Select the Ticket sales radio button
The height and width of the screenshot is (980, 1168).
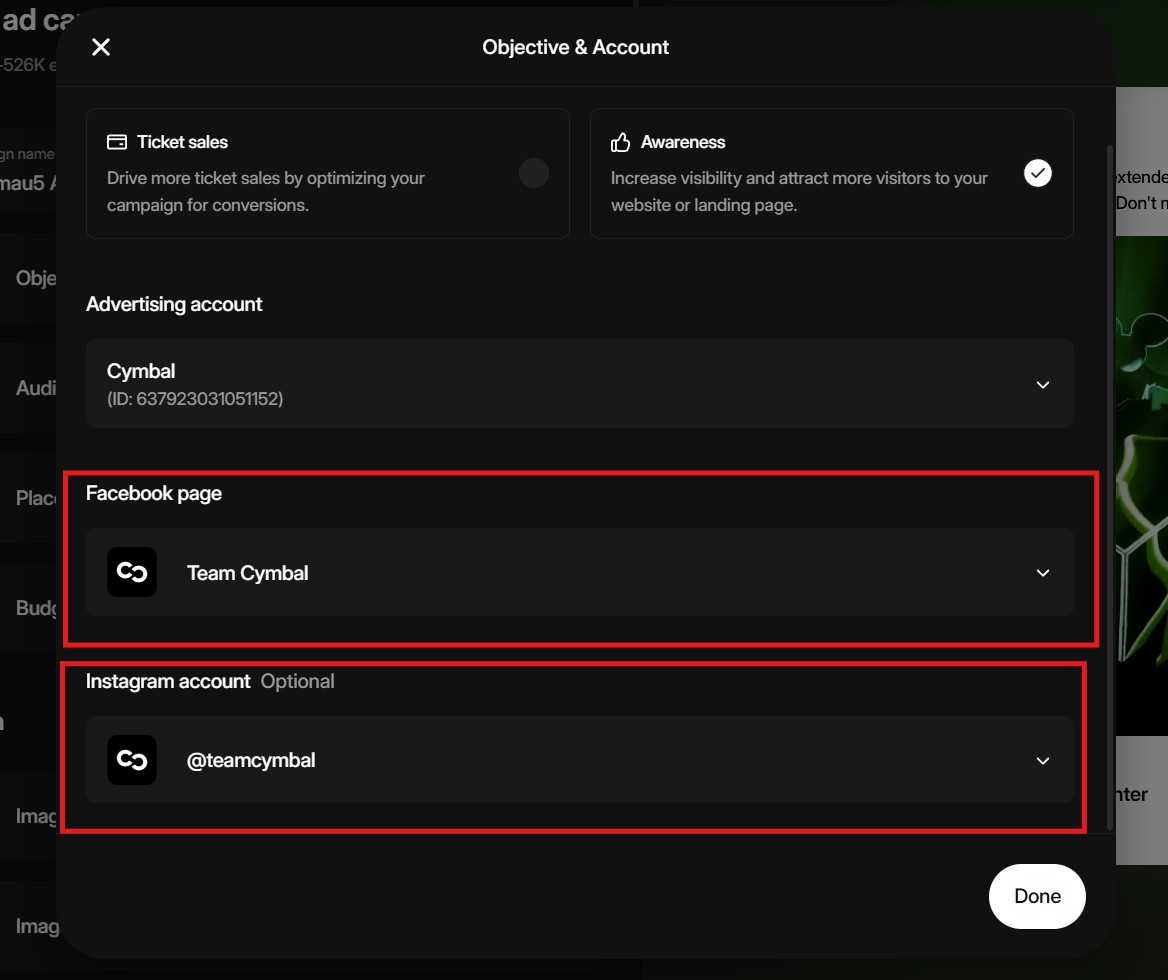click(534, 173)
